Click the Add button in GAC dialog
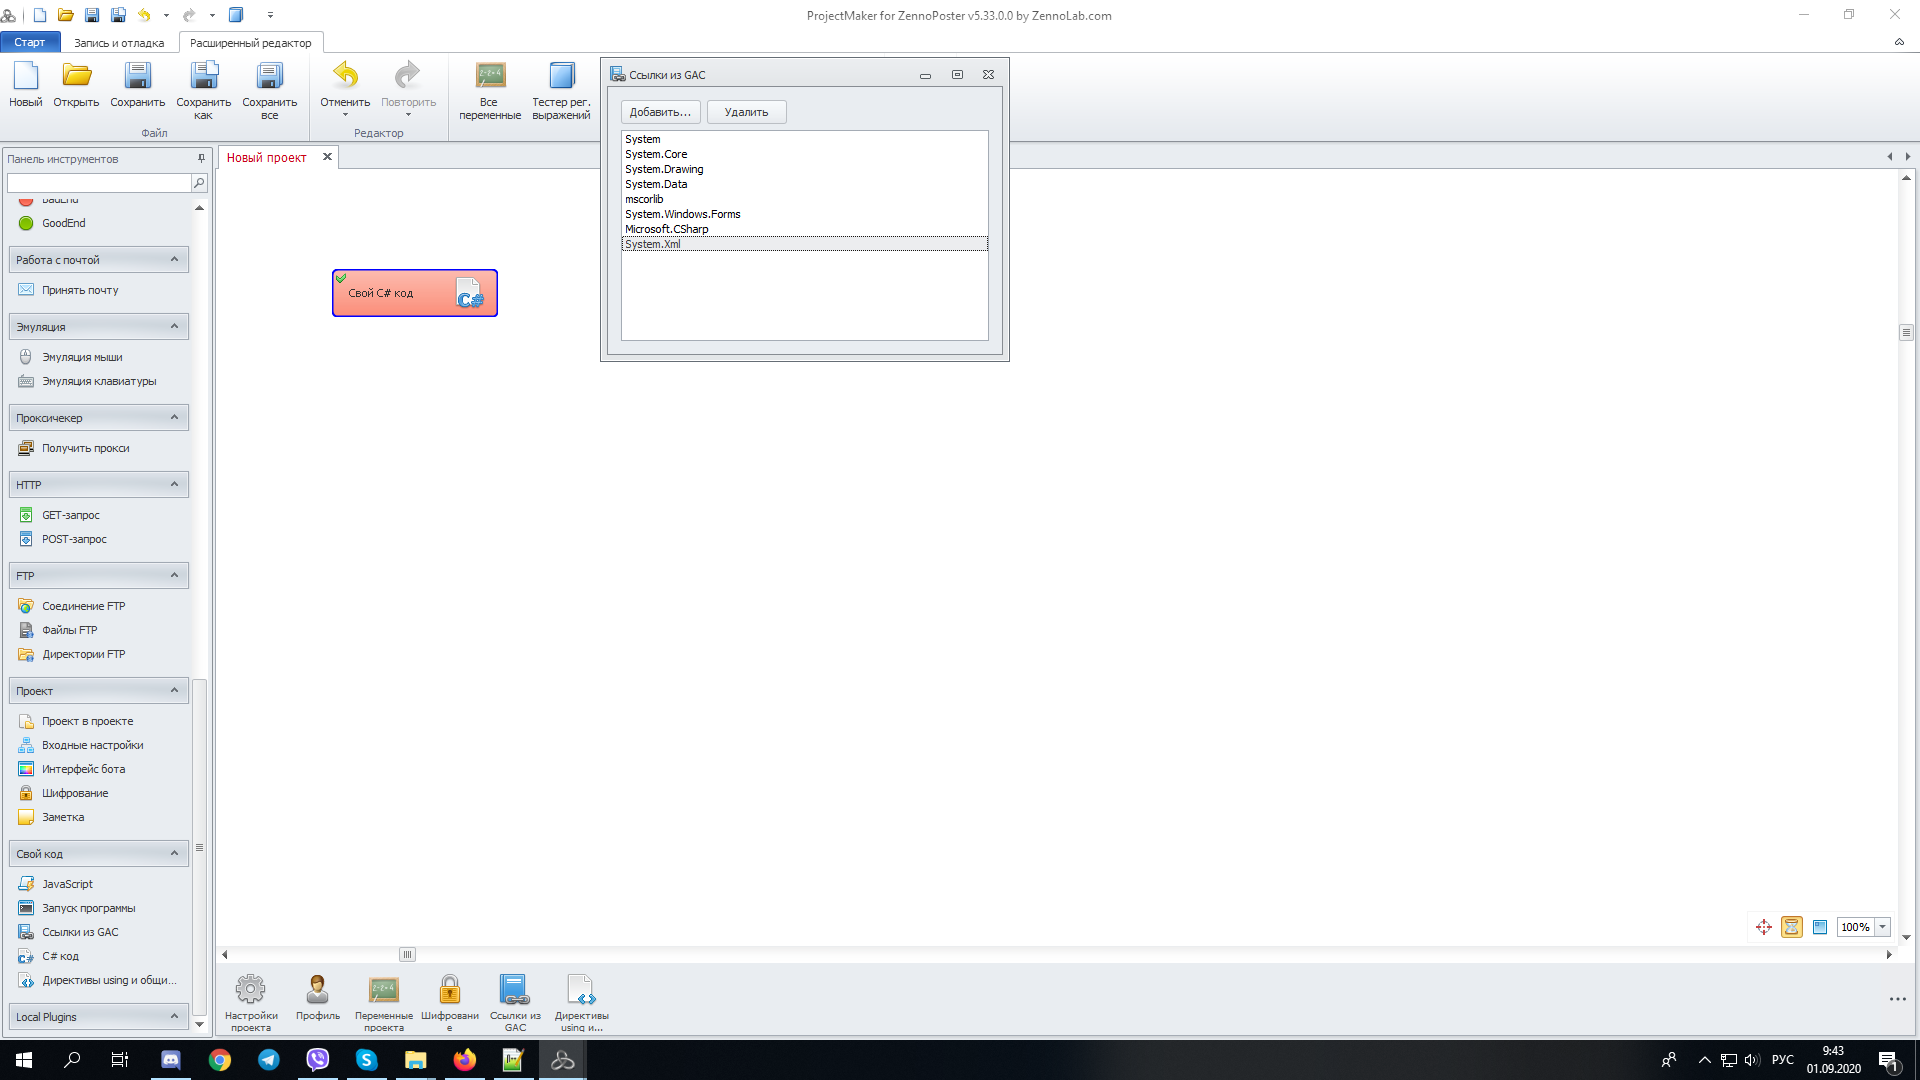Viewport: 1920px width, 1080px height. [x=660, y=112]
